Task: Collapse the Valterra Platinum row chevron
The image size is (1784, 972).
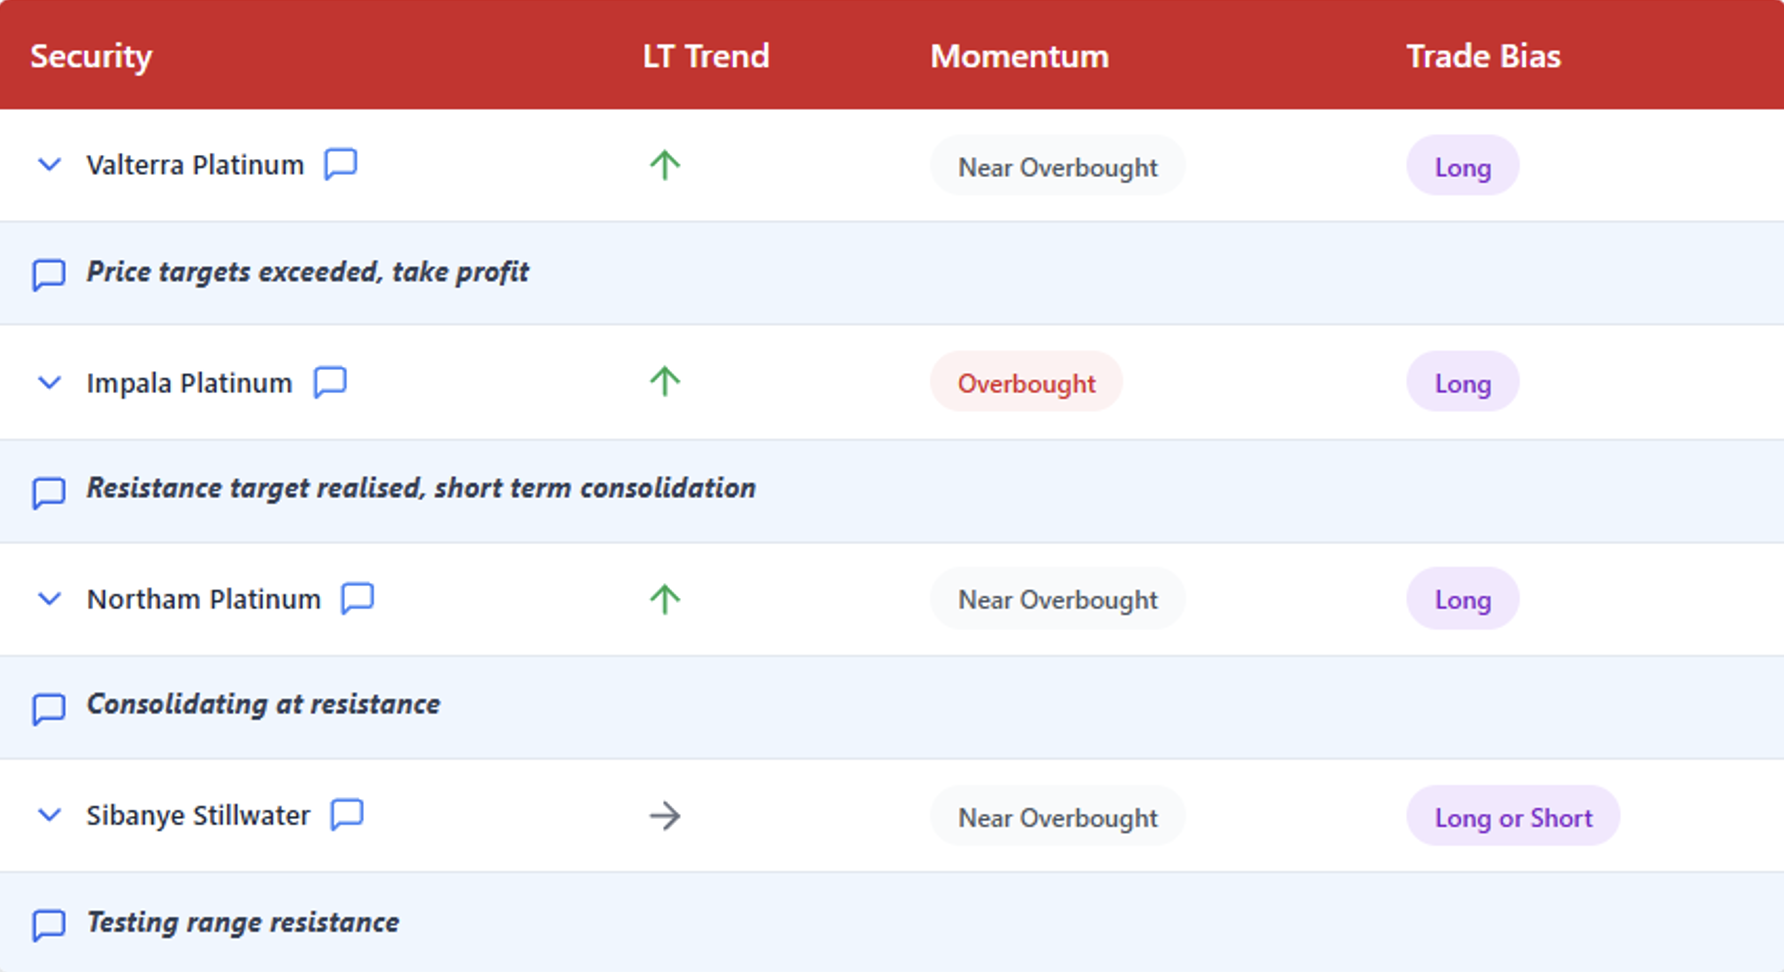Action: (x=49, y=165)
